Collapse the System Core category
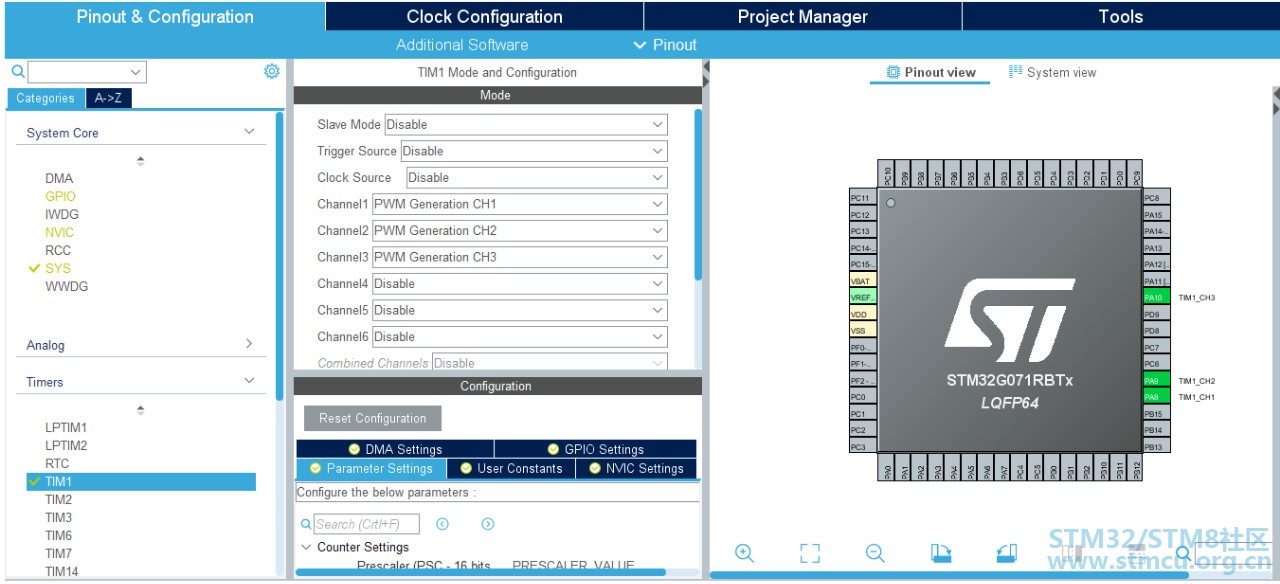 click(x=249, y=132)
